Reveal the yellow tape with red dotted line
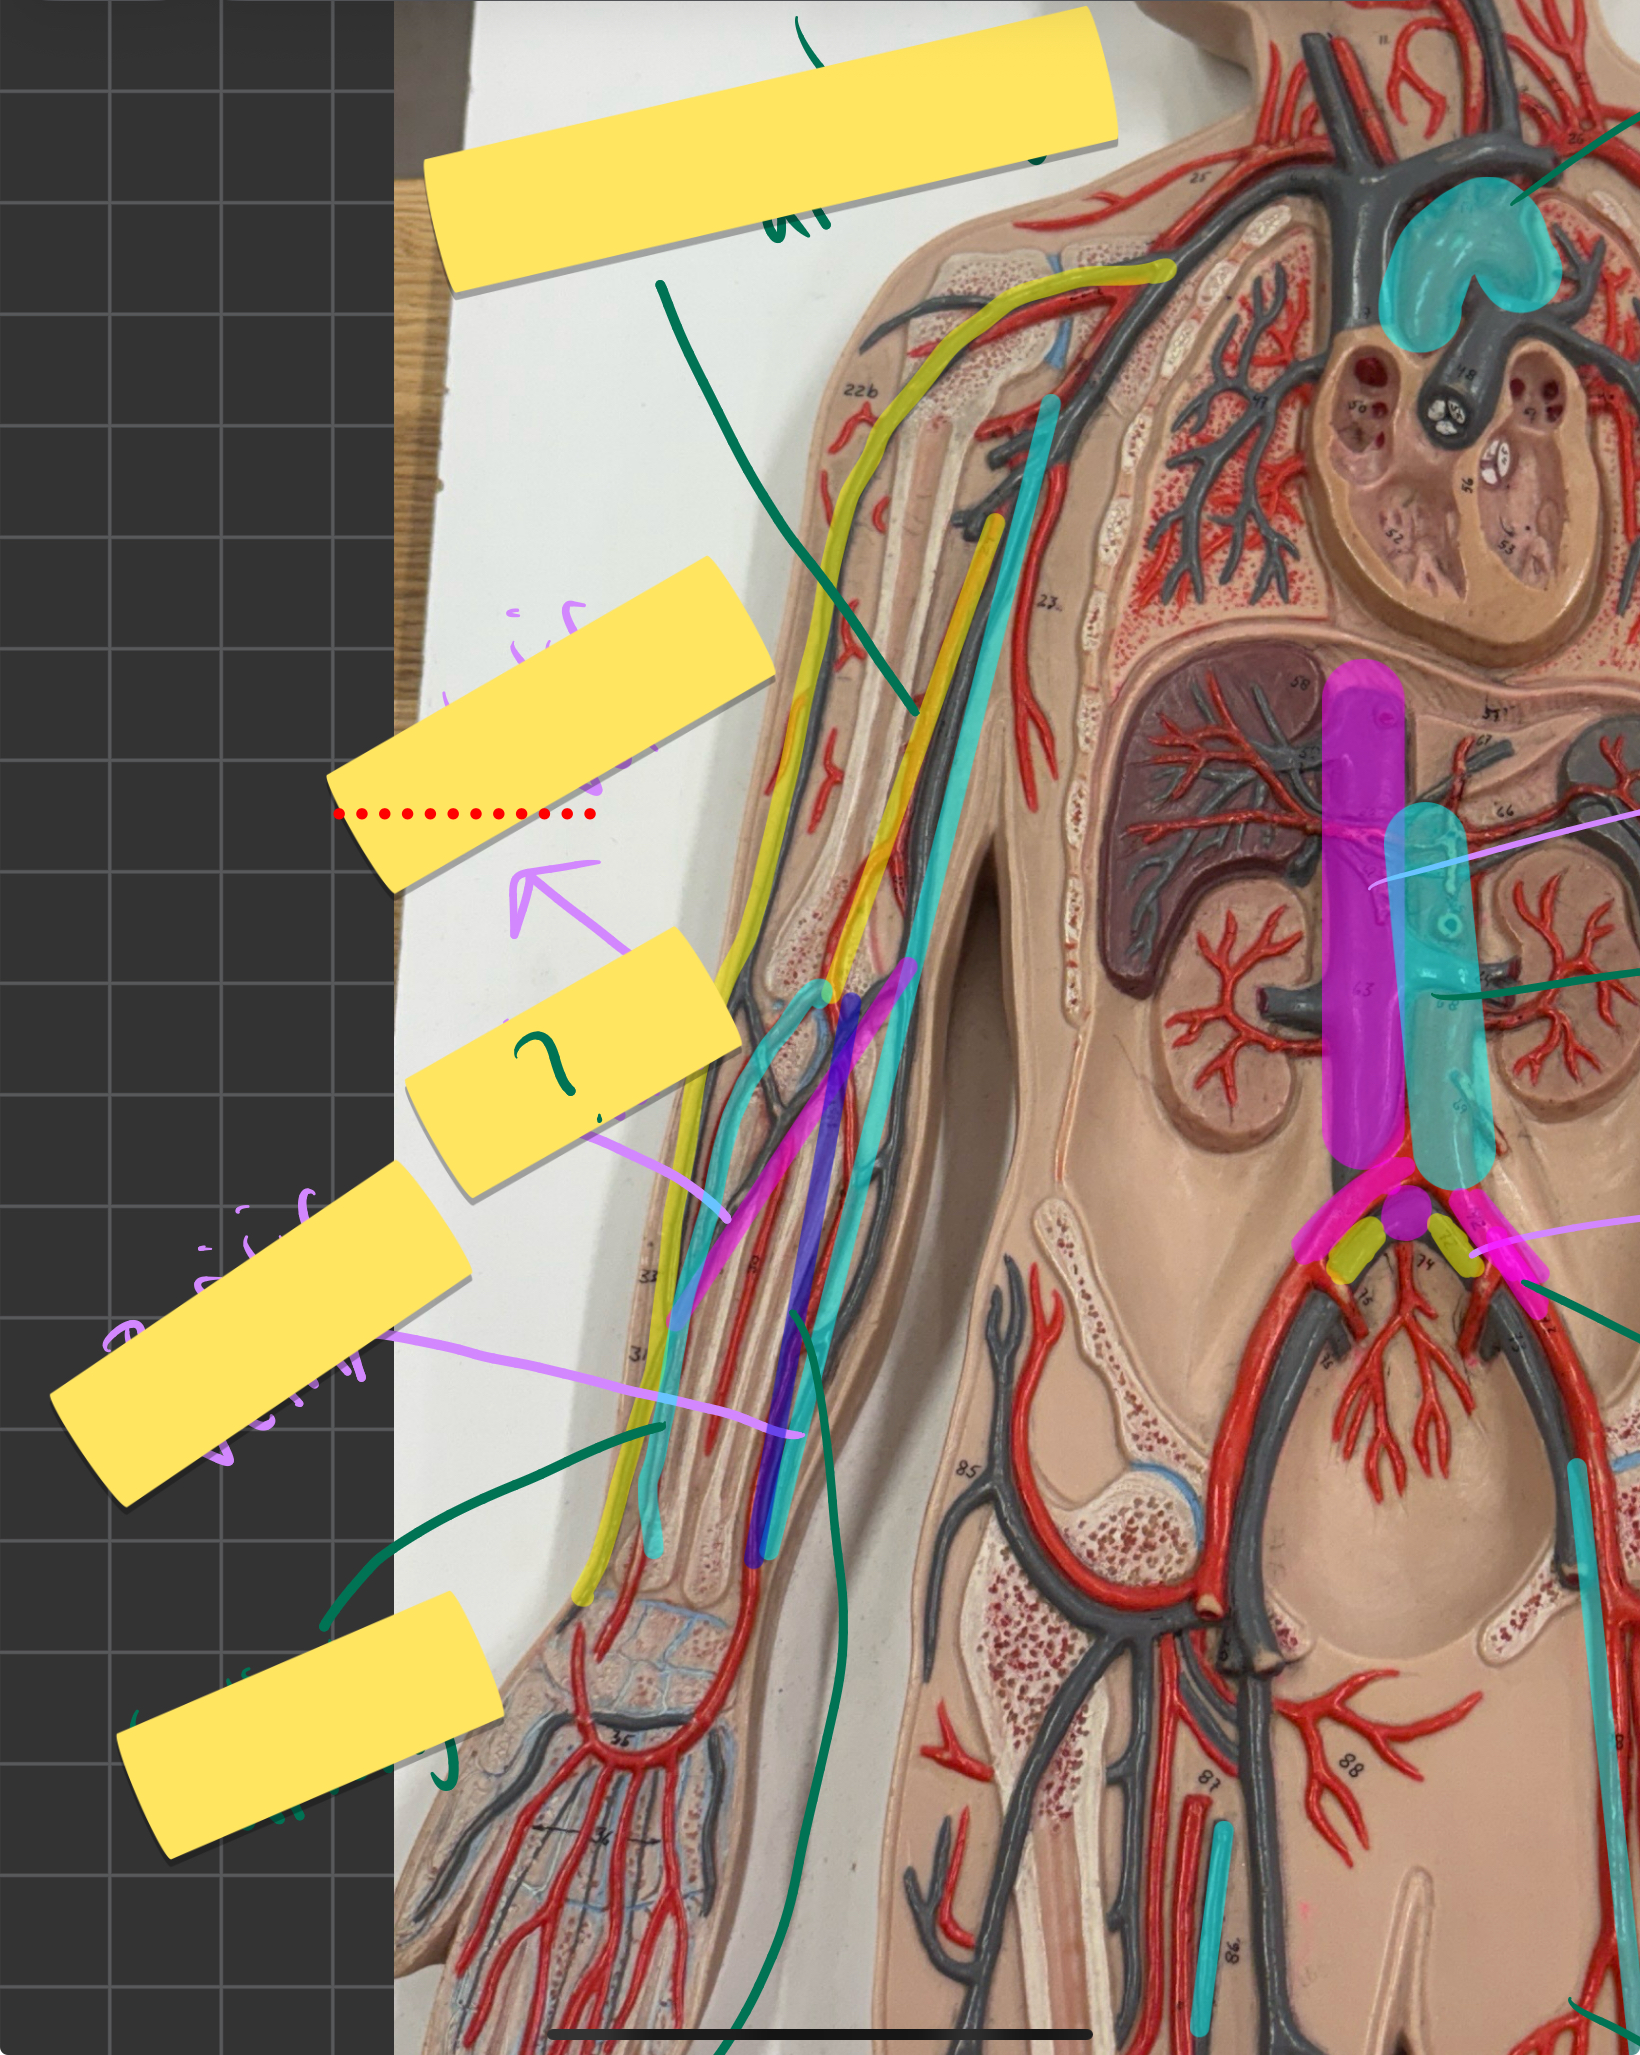The width and height of the screenshot is (1640, 2055). 551,724
